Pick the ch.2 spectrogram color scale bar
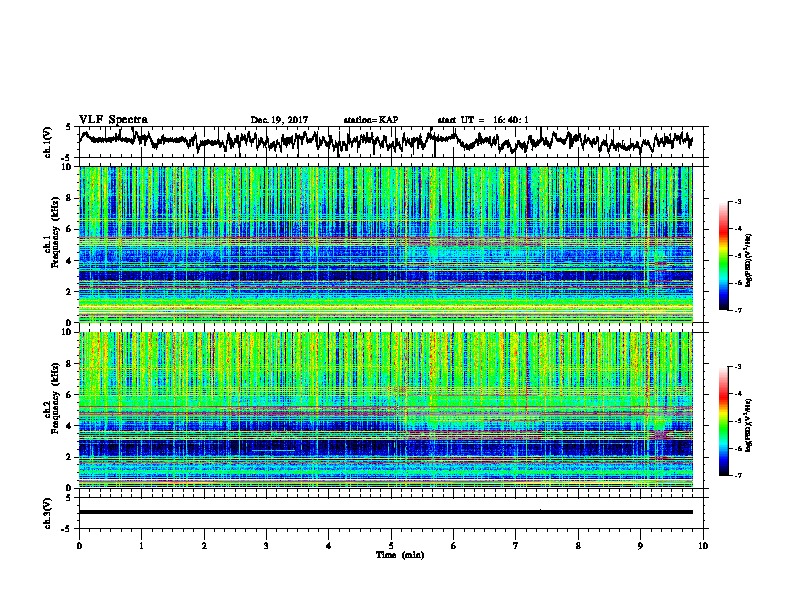The image size is (792, 612). pyautogui.click(x=724, y=421)
